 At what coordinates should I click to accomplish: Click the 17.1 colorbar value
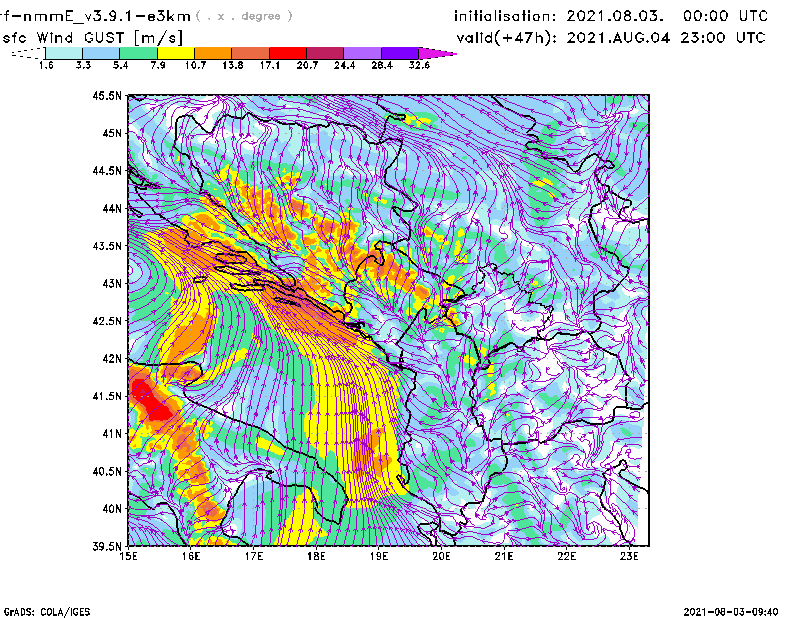tap(270, 65)
